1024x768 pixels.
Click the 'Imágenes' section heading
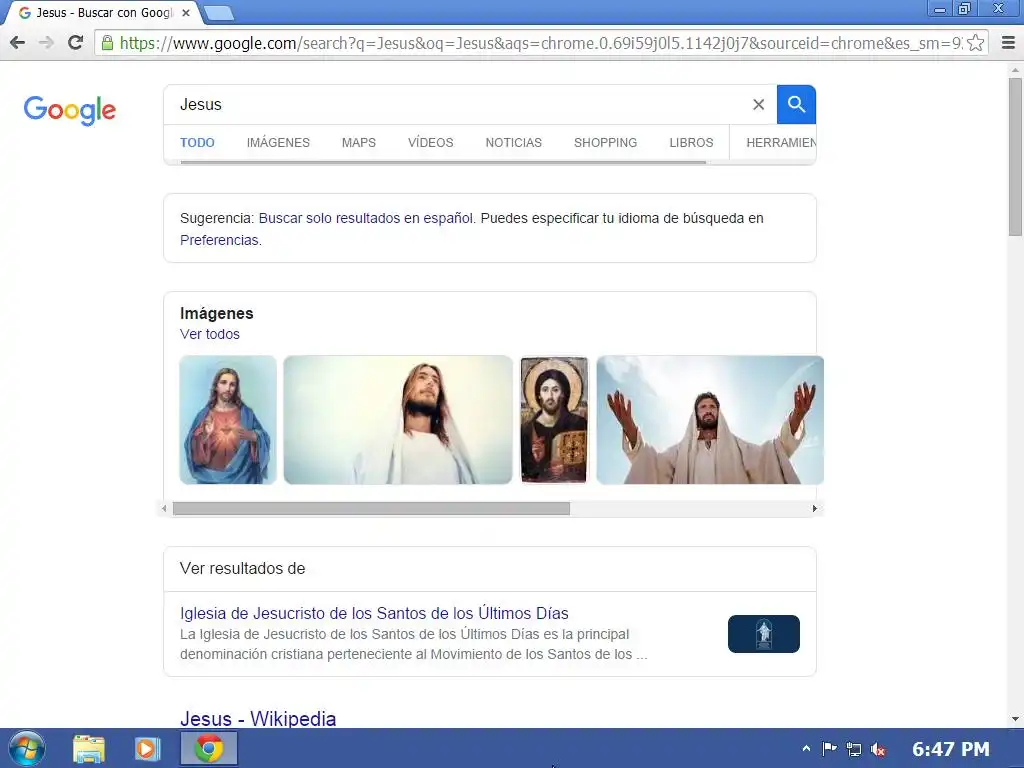216,313
